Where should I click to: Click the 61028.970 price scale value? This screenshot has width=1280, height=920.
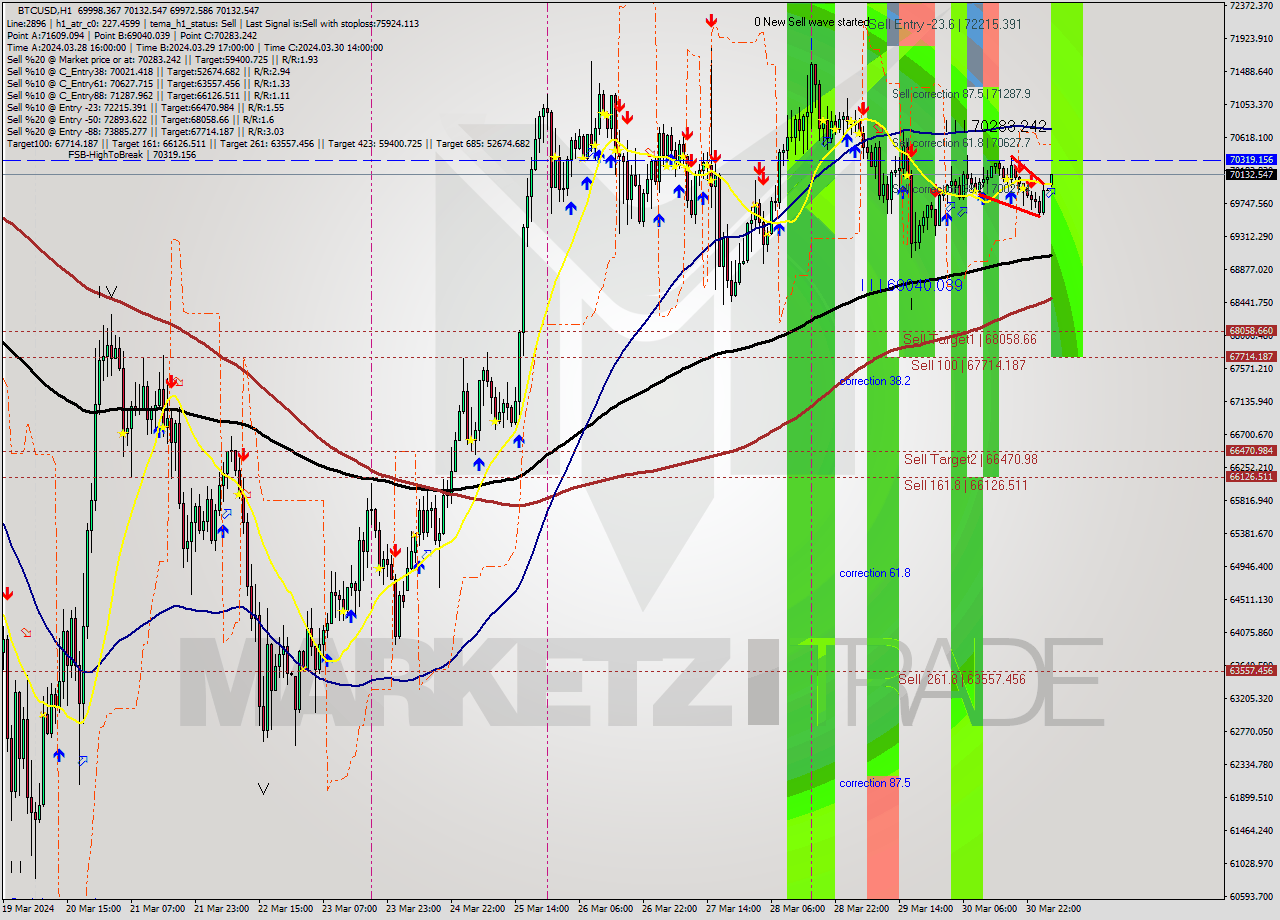[x=1251, y=864]
